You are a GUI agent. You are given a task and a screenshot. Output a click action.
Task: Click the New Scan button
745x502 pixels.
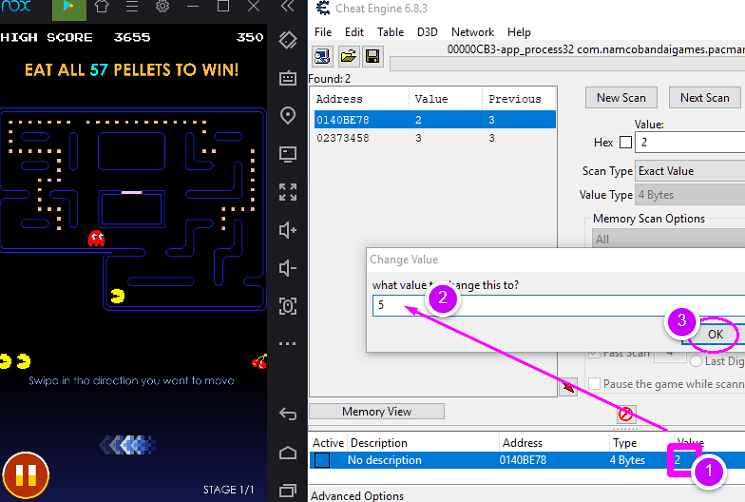tap(621, 98)
